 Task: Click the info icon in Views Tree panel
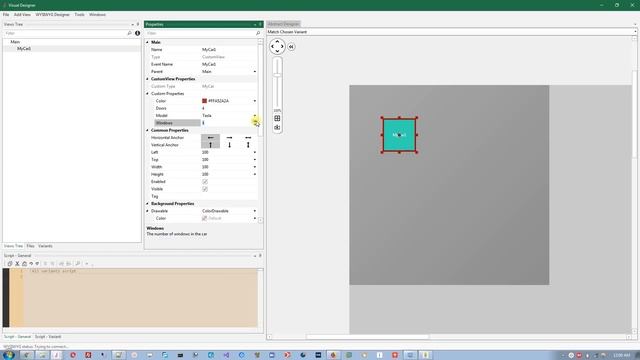tap(138, 33)
